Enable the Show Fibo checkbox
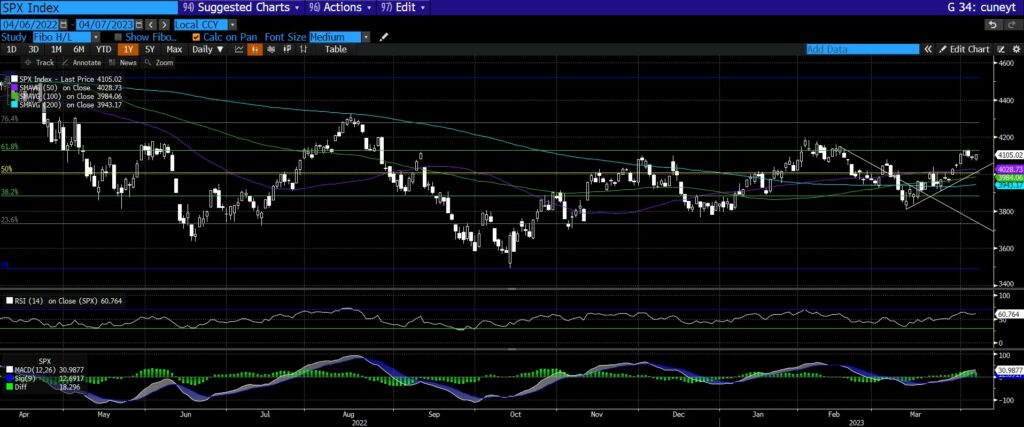 (117, 37)
